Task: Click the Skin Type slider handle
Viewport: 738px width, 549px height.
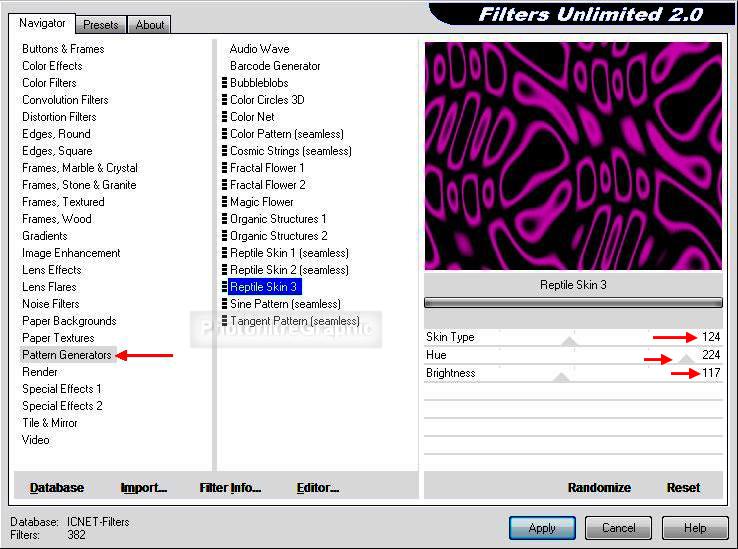Action: 569,341
